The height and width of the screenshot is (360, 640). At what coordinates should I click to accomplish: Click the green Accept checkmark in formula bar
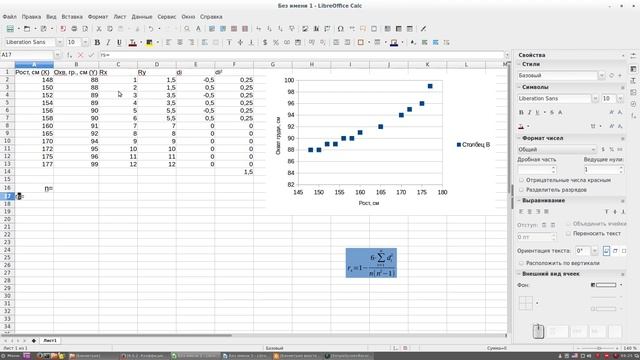pyautogui.click(x=91, y=55)
